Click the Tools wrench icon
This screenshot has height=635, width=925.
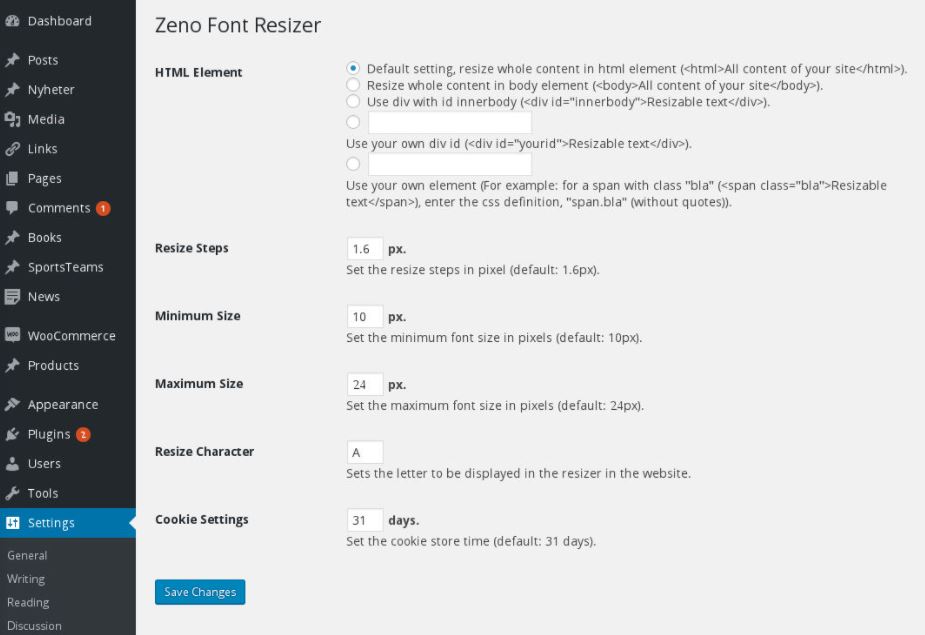tap(12, 493)
